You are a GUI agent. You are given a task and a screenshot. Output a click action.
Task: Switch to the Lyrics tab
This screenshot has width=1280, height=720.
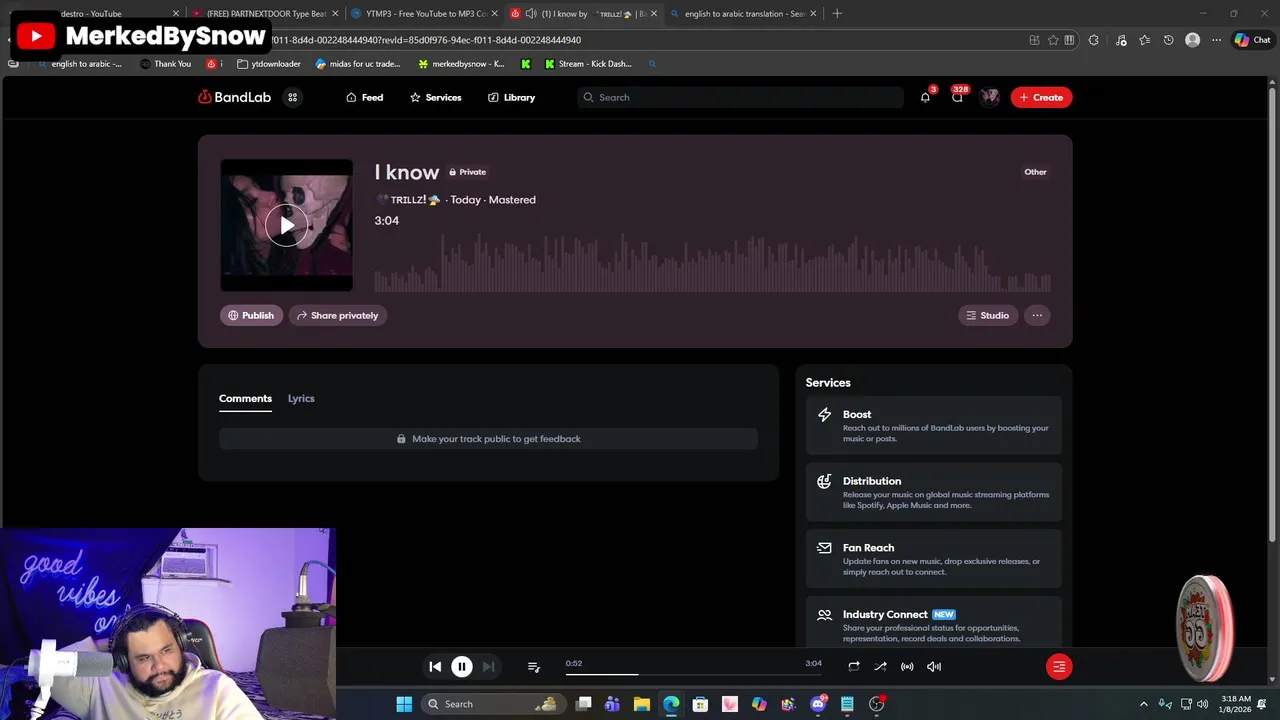click(301, 398)
